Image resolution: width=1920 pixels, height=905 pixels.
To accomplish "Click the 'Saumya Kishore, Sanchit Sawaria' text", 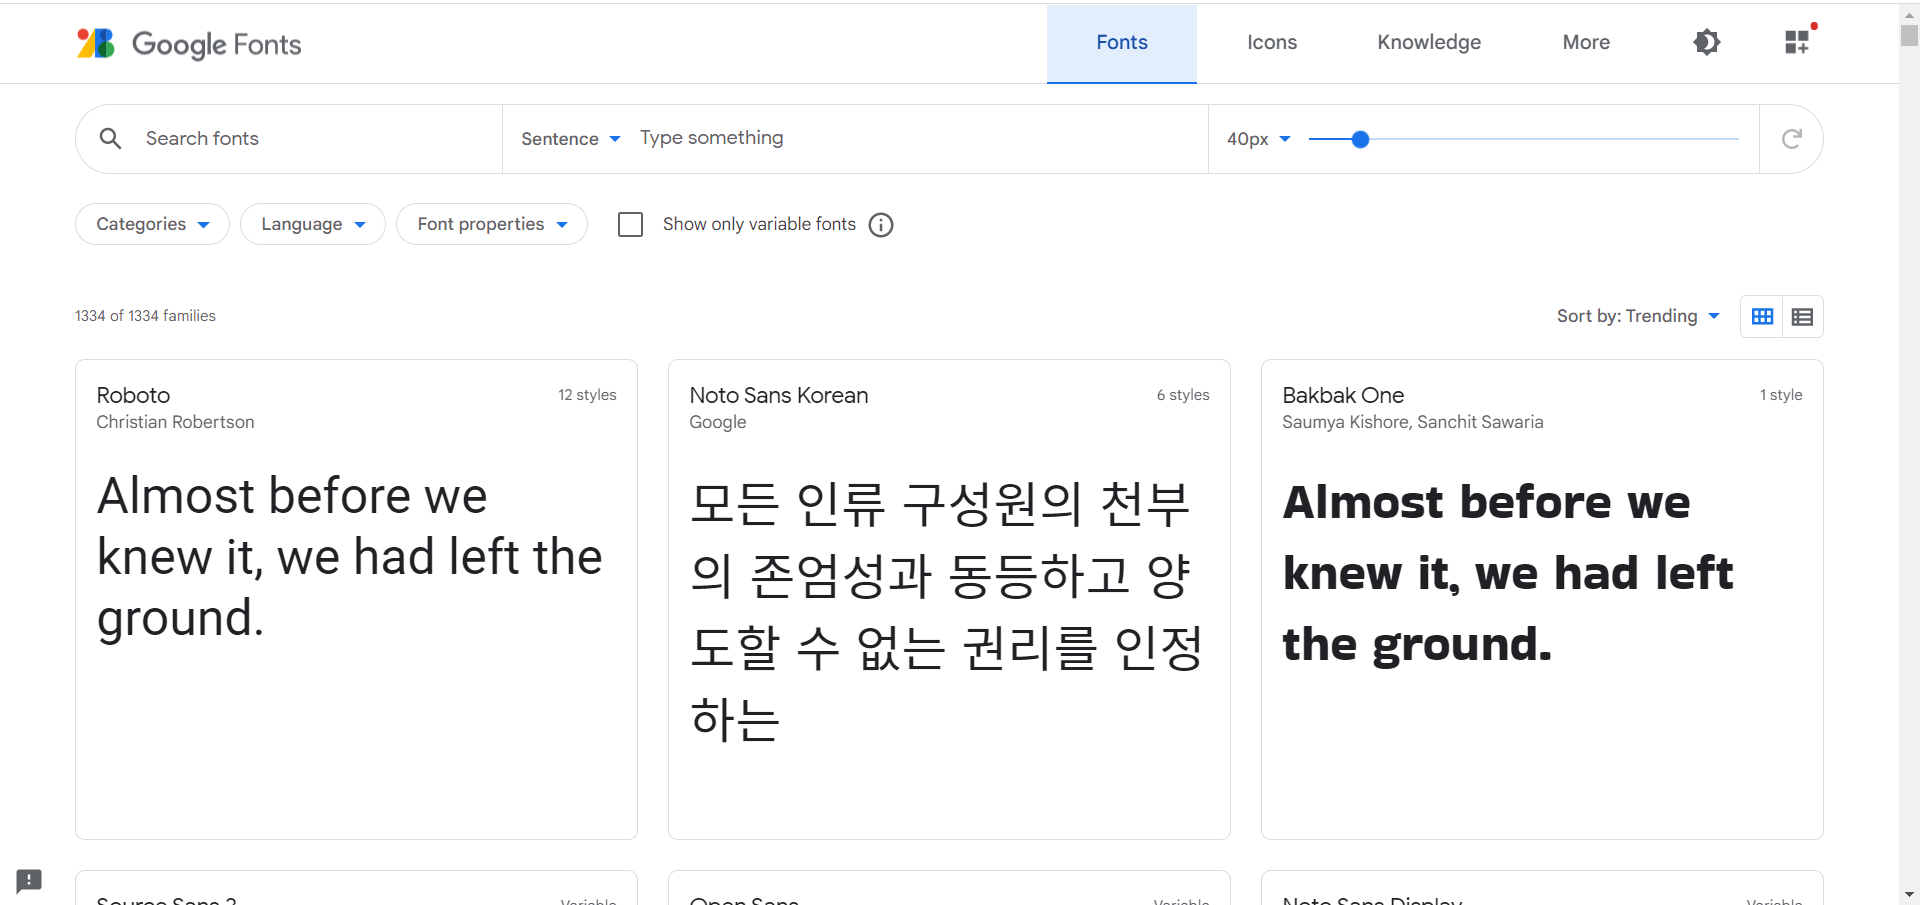I will (1412, 422).
